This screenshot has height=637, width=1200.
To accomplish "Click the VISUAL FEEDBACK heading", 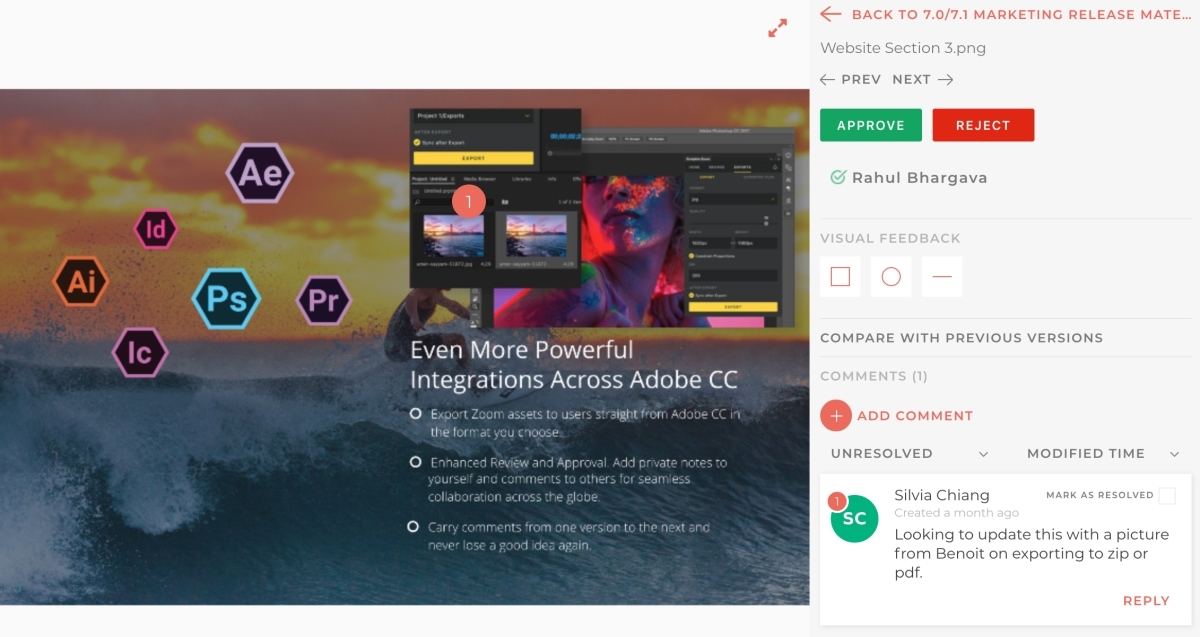I will pos(890,238).
